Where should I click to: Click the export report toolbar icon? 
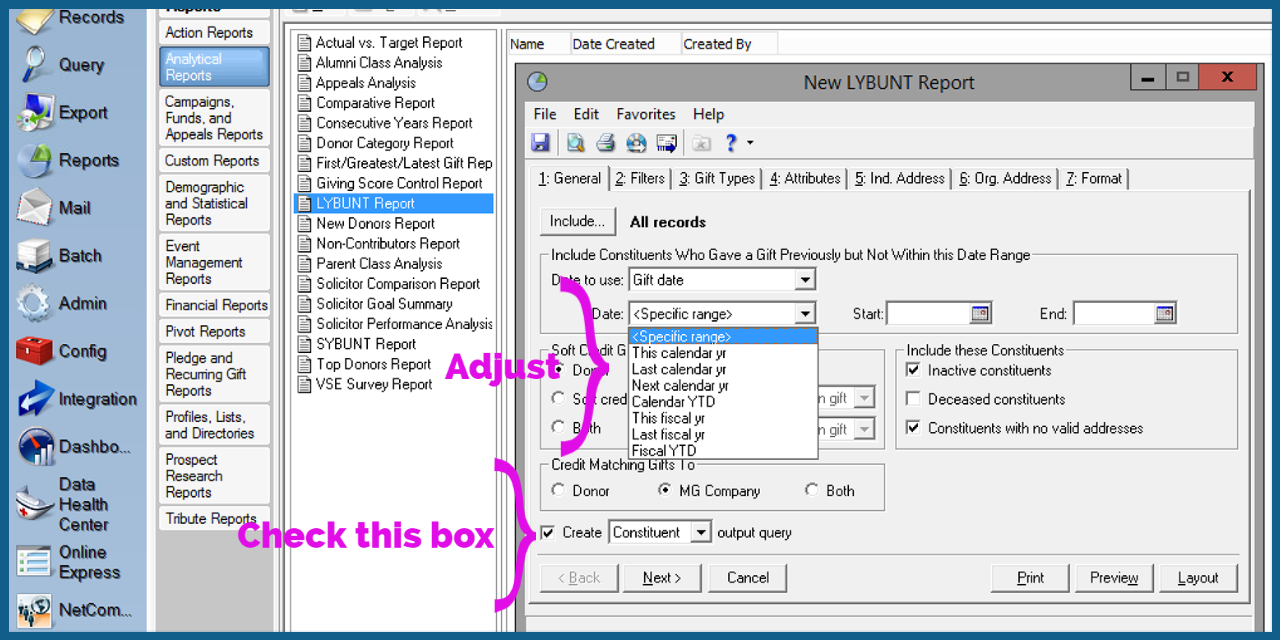[637, 143]
